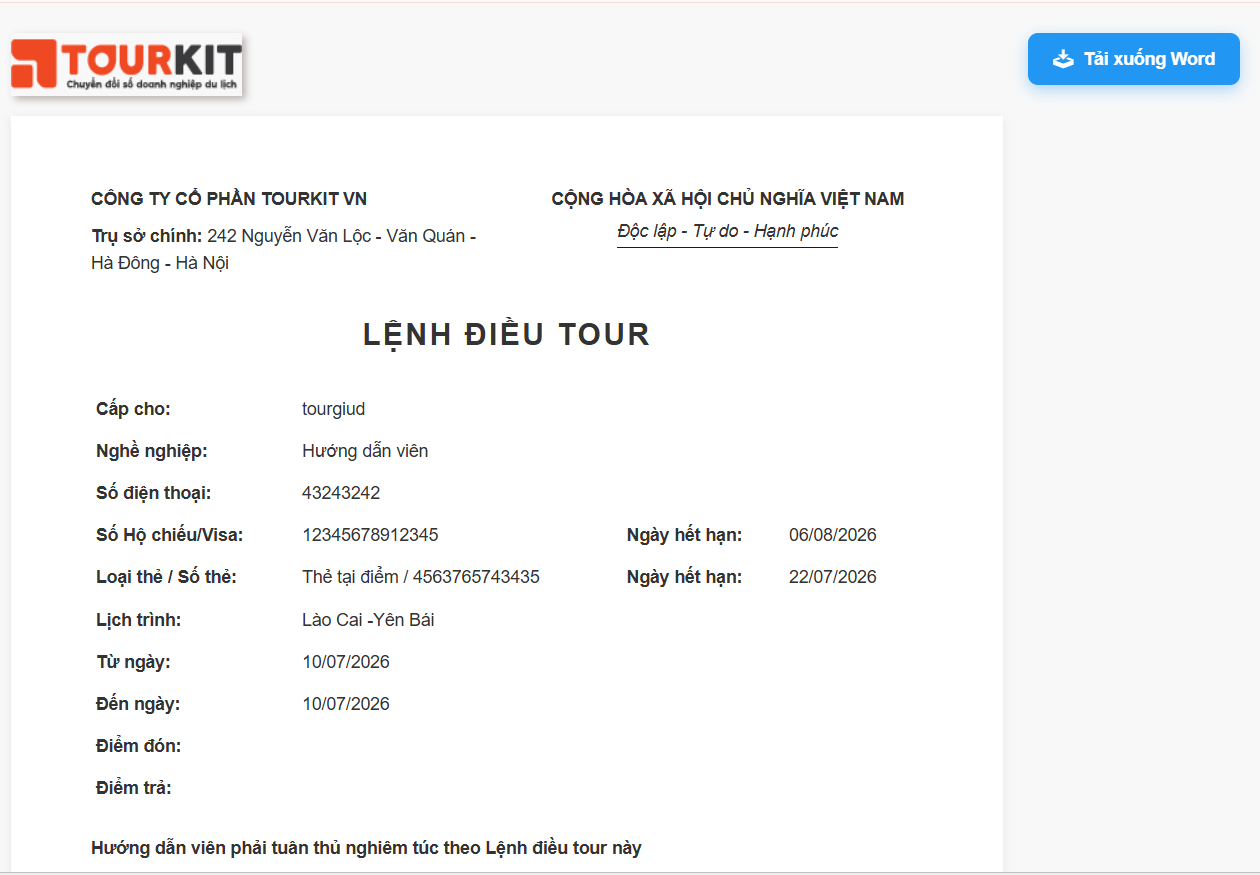This screenshot has width=1260, height=875.
Task: Click the Từ ngày date value
Action: pyautogui.click(x=346, y=662)
